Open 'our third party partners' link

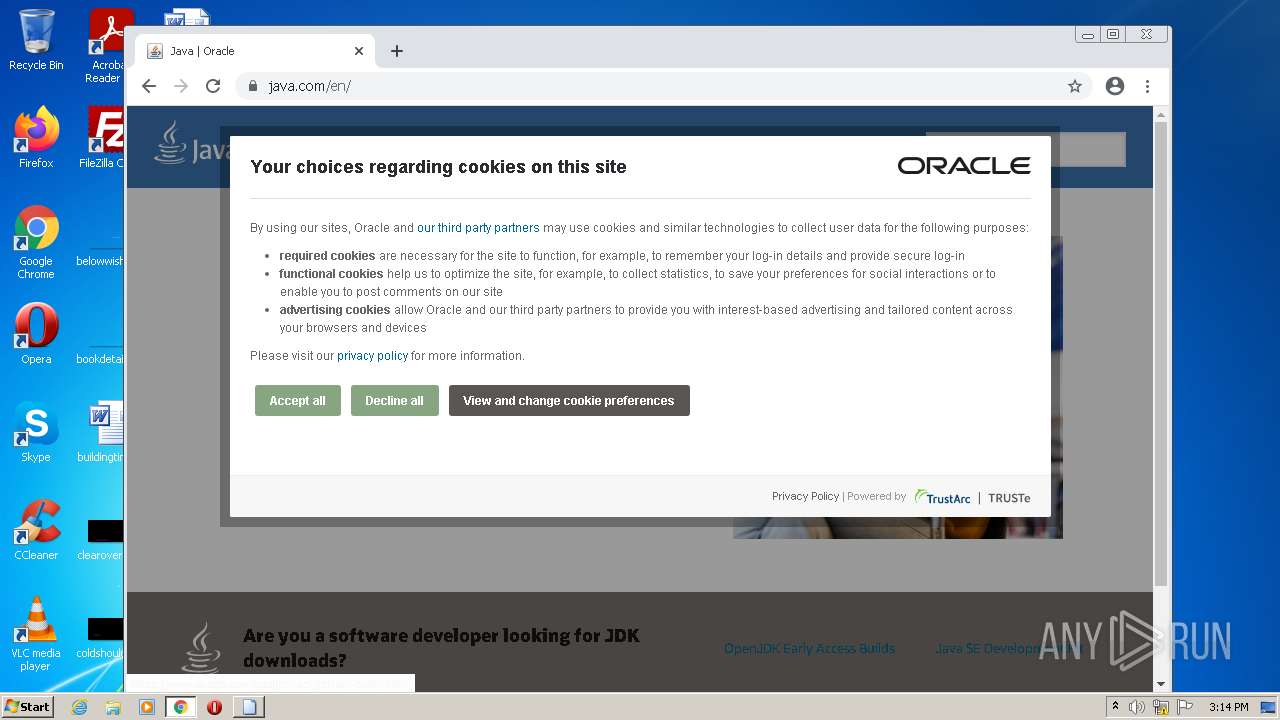point(478,228)
